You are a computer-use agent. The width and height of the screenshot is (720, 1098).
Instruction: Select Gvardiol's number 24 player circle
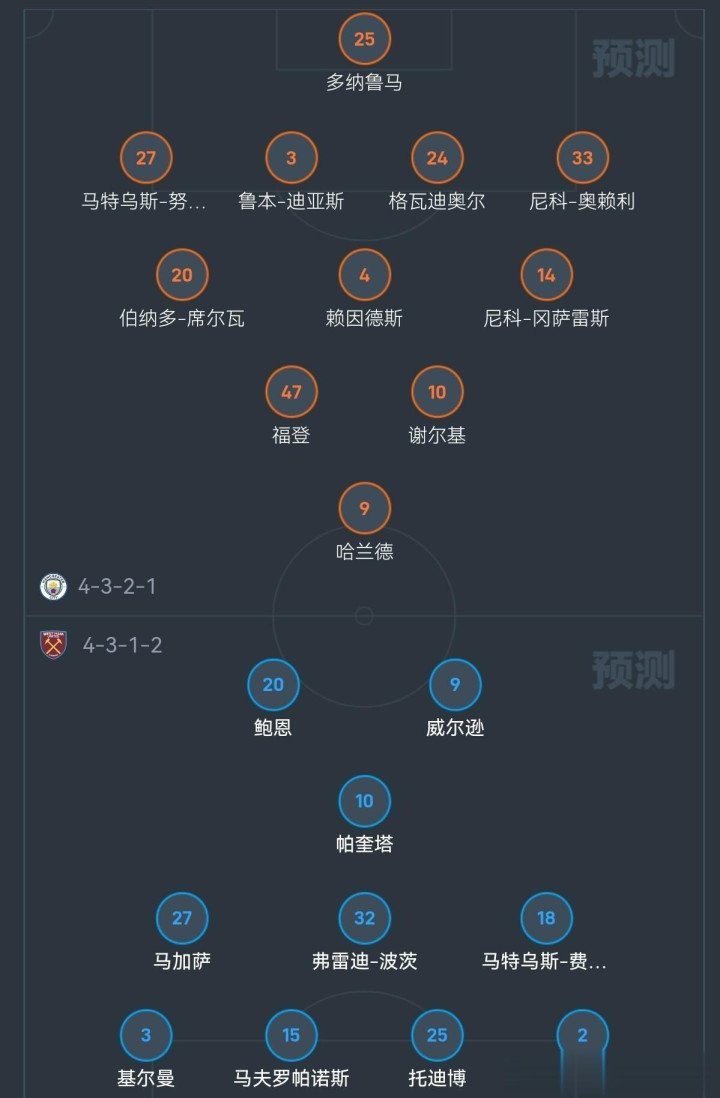(x=437, y=158)
